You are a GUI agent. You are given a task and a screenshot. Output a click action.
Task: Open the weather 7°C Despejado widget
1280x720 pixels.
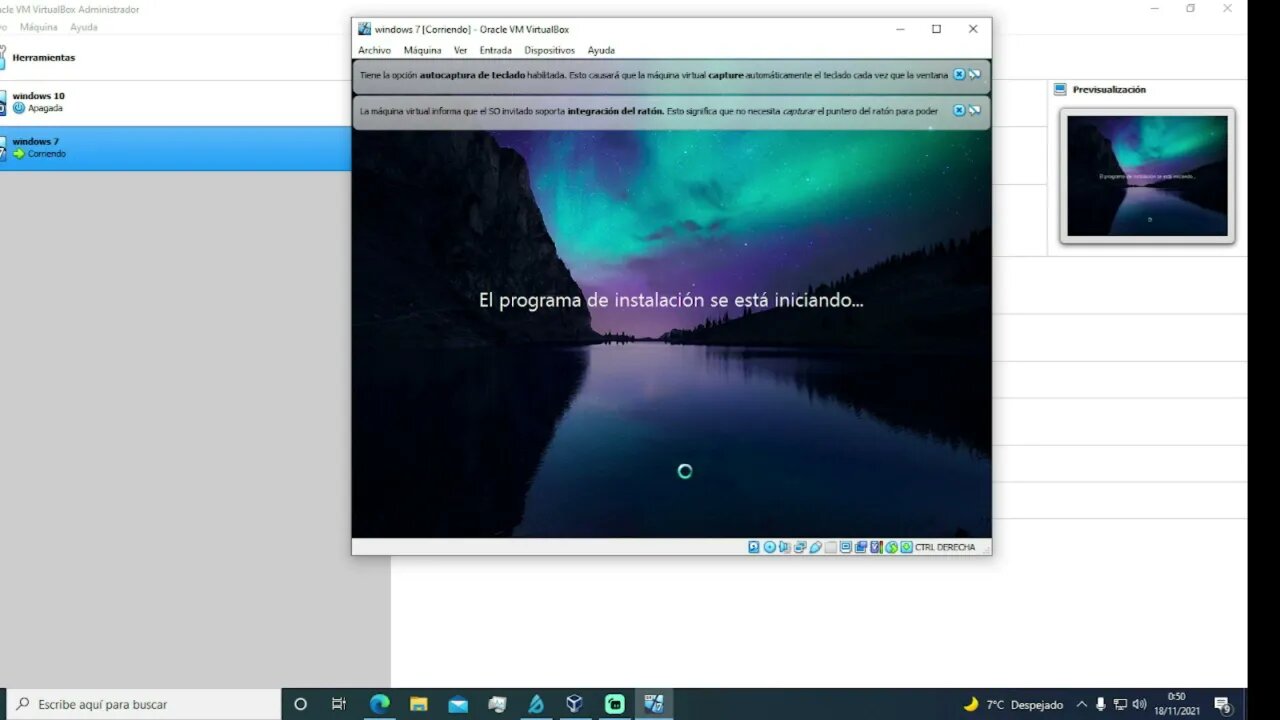[x=1013, y=704]
